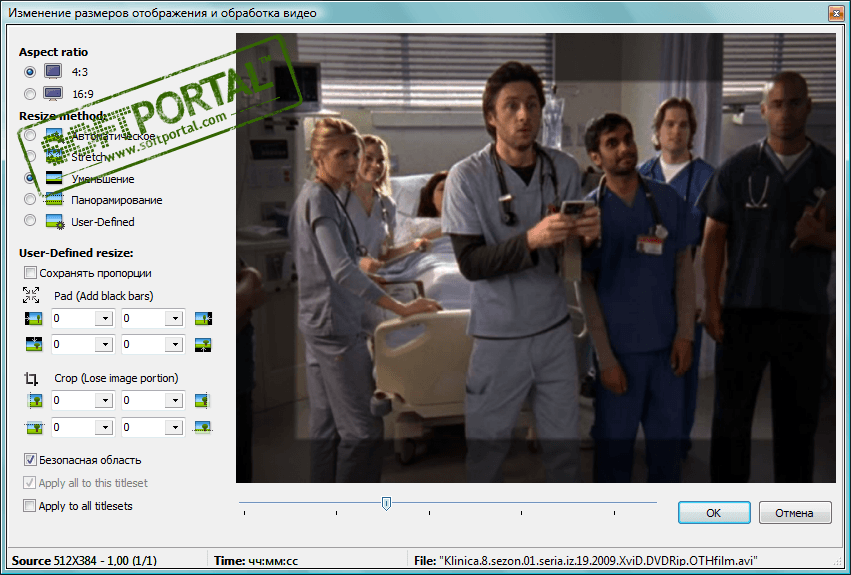Click the Crop tool icon
This screenshot has height=575, width=851.
click(31, 378)
